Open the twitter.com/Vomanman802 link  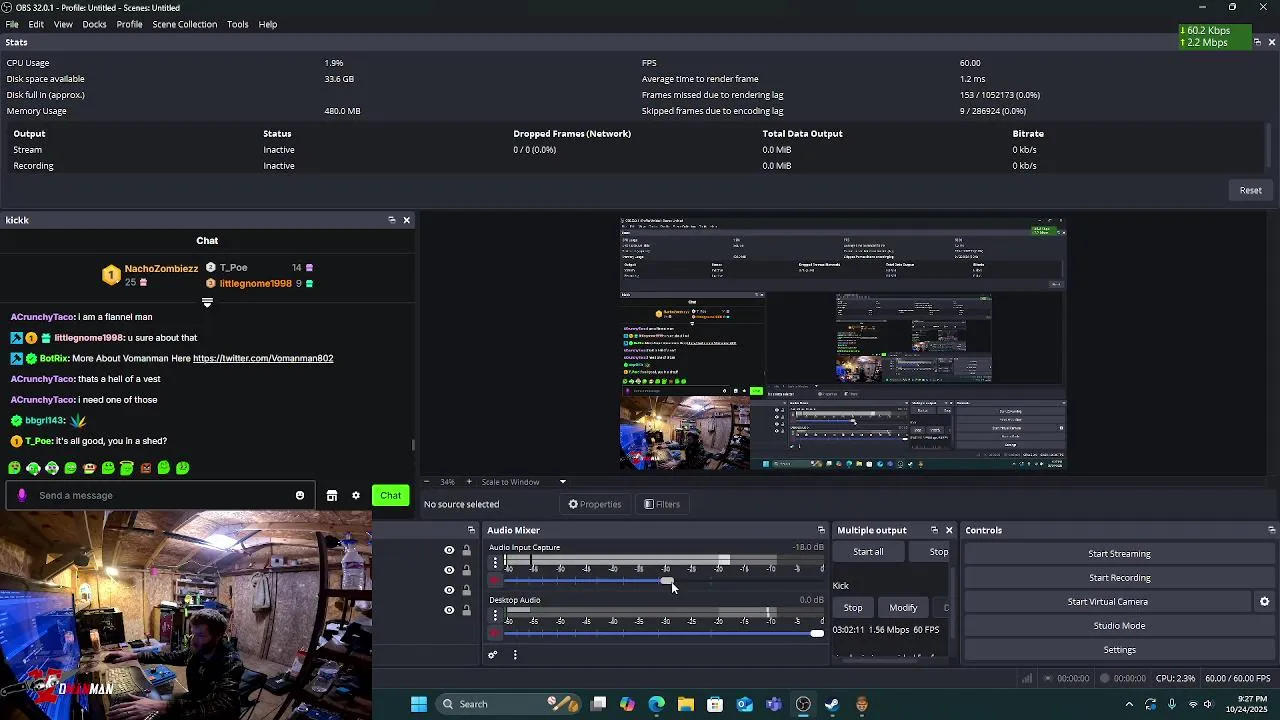coord(263,358)
